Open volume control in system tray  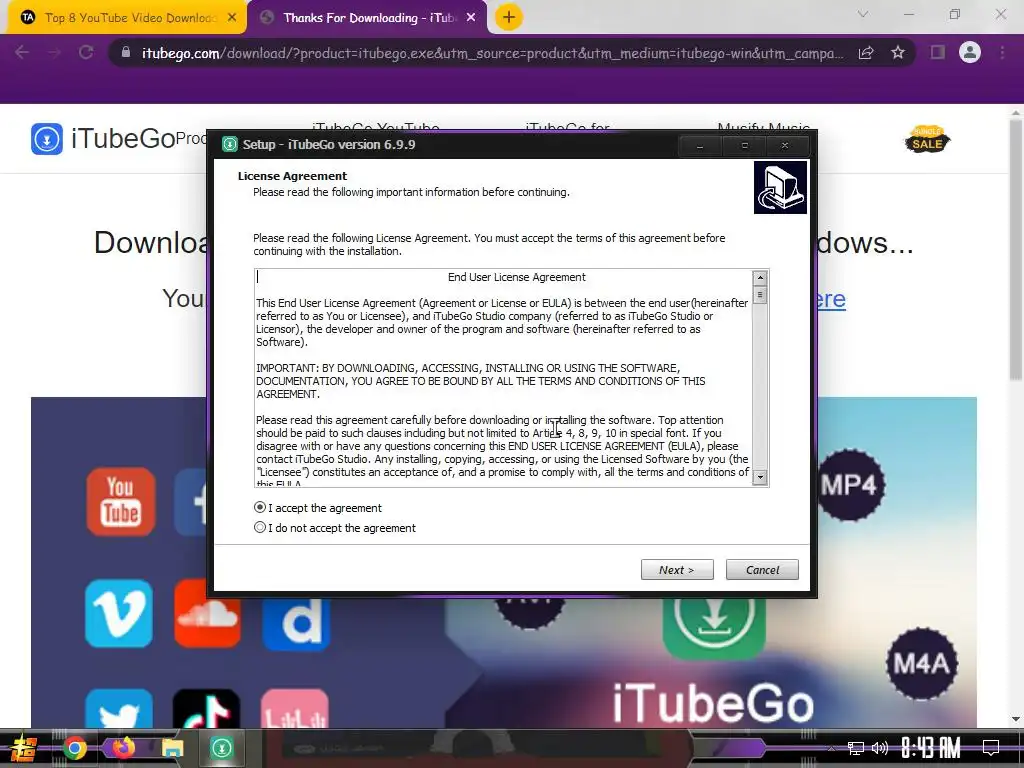tap(880, 748)
